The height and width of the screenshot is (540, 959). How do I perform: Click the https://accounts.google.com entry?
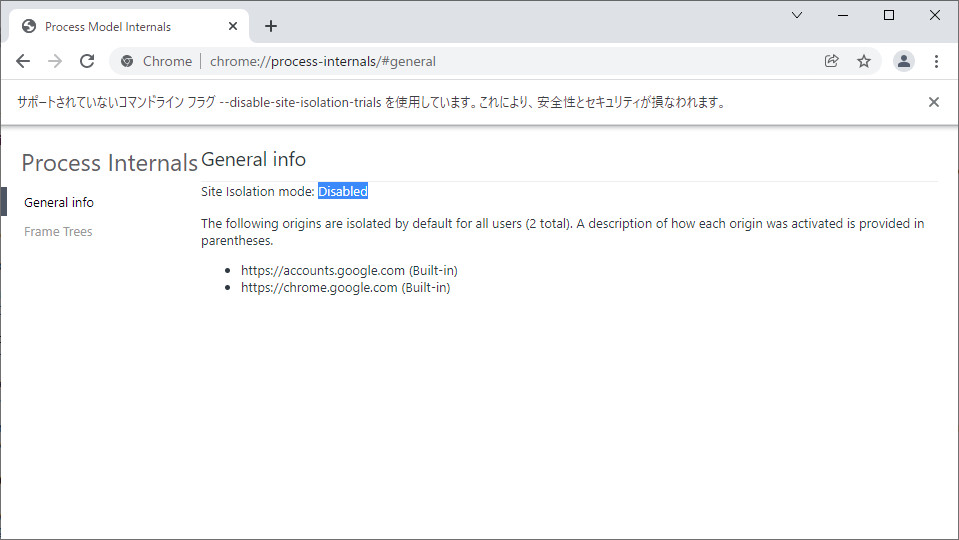[x=349, y=270]
